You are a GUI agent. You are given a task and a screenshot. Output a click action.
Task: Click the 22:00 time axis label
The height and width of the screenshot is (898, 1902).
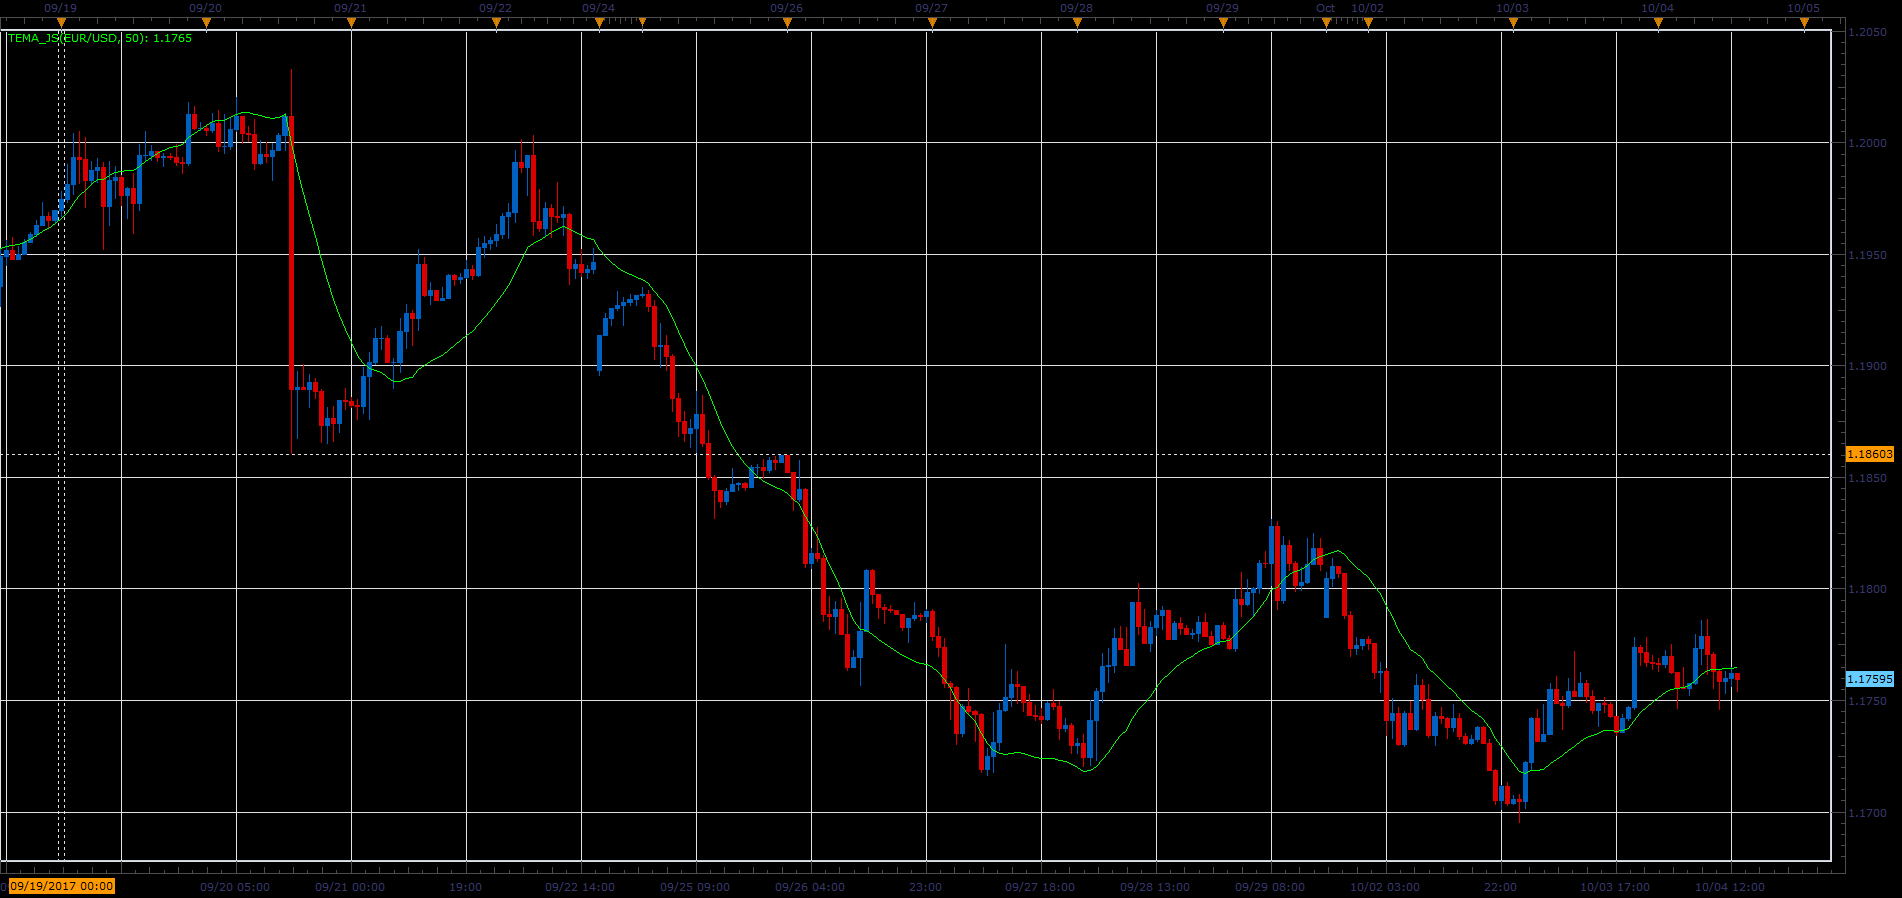click(x=1500, y=887)
